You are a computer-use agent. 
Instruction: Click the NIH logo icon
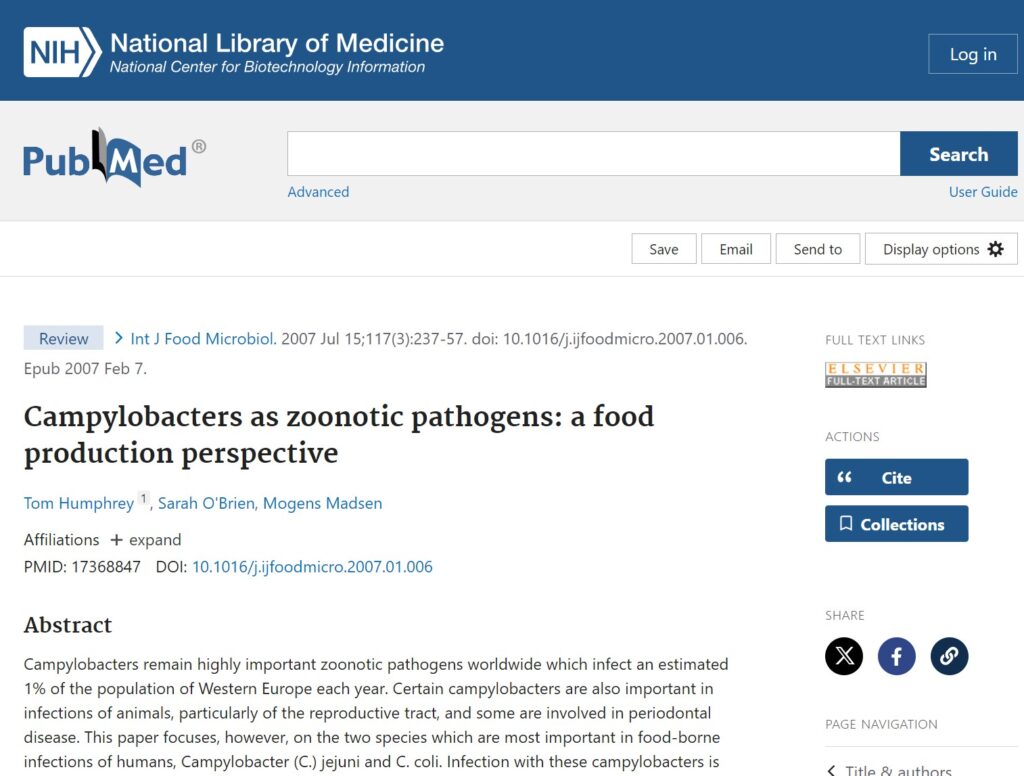pos(62,52)
